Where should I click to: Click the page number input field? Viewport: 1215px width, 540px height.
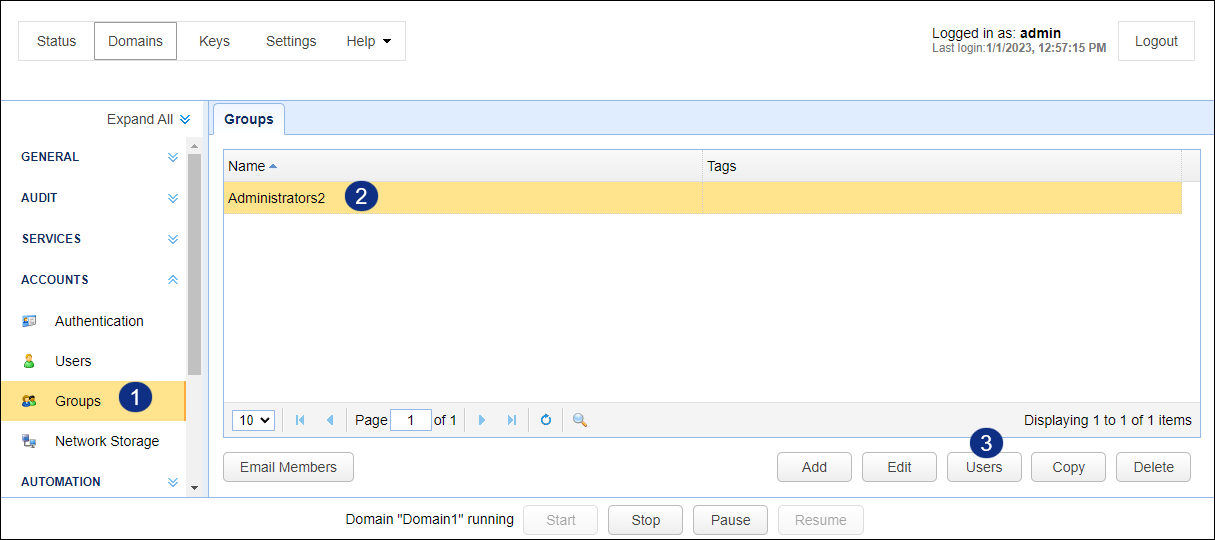point(411,420)
